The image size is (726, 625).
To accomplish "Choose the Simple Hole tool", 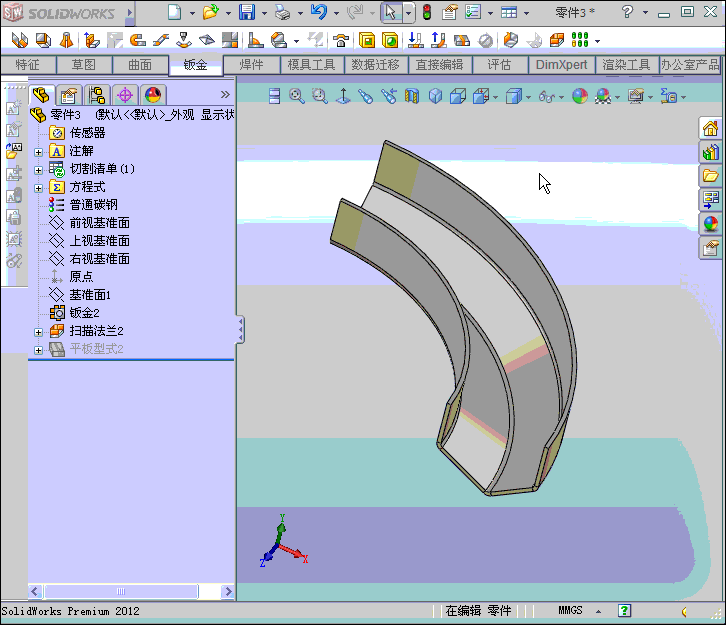I will (390, 40).
